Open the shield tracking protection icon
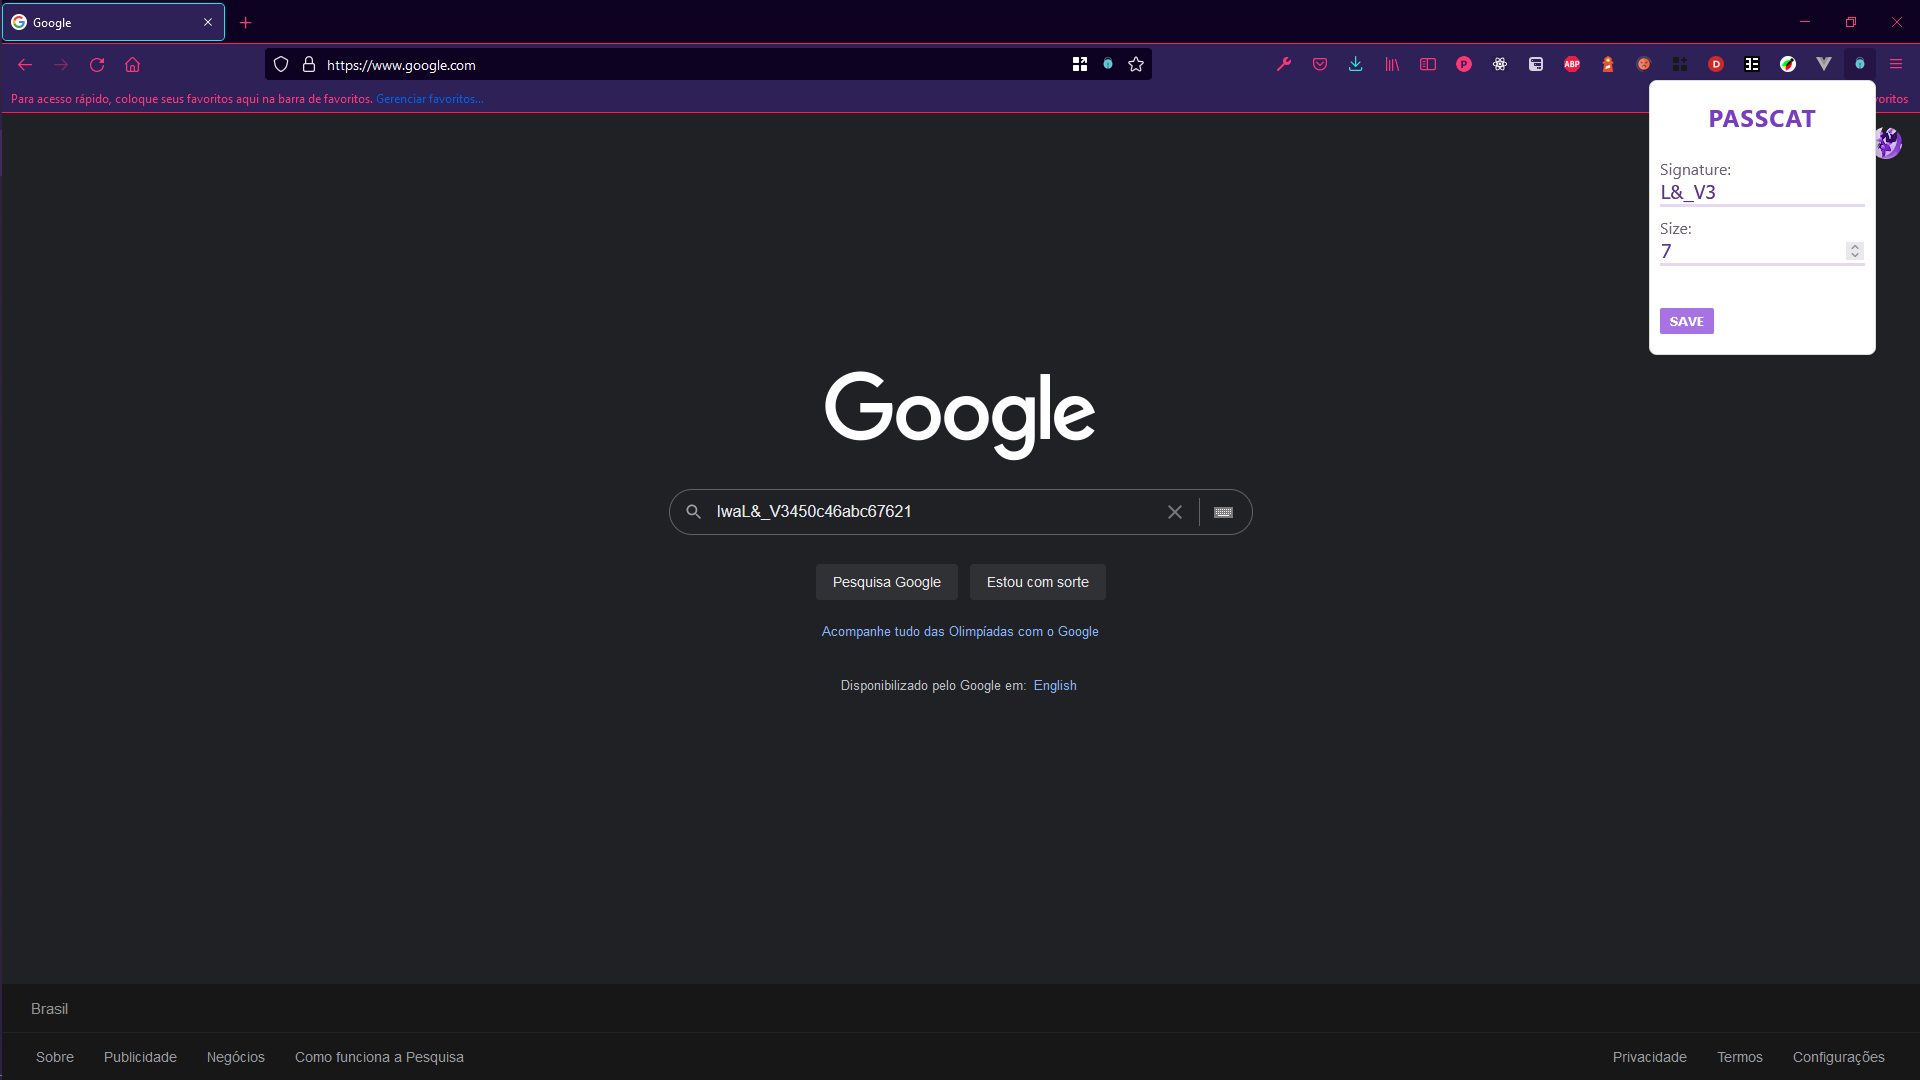The width and height of the screenshot is (1920, 1080). tap(280, 64)
